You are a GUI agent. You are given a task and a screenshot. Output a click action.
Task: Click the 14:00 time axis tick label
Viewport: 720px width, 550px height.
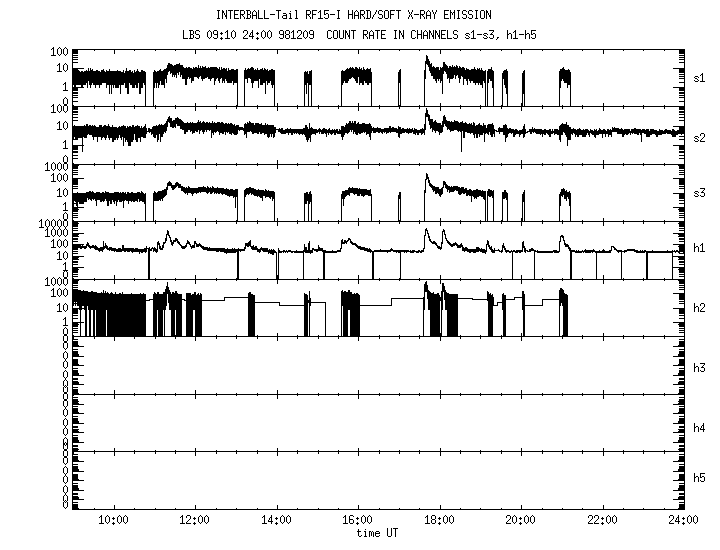(x=276, y=520)
